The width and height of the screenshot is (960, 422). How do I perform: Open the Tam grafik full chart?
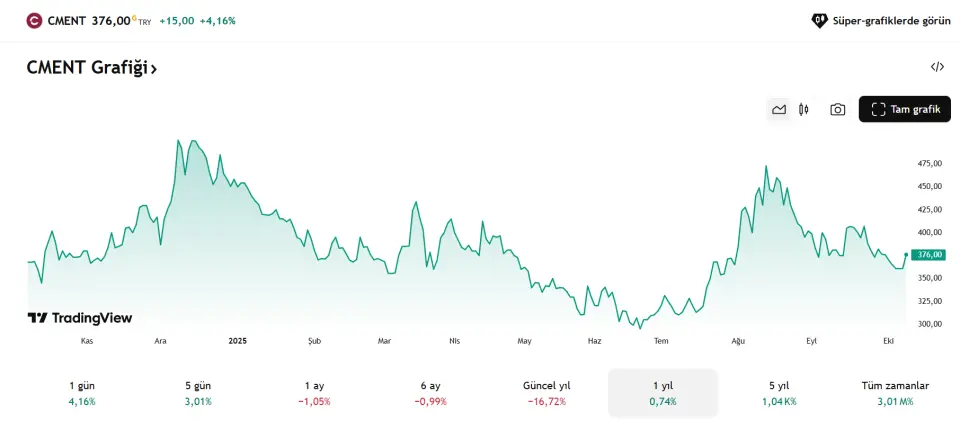(x=905, y=110)
